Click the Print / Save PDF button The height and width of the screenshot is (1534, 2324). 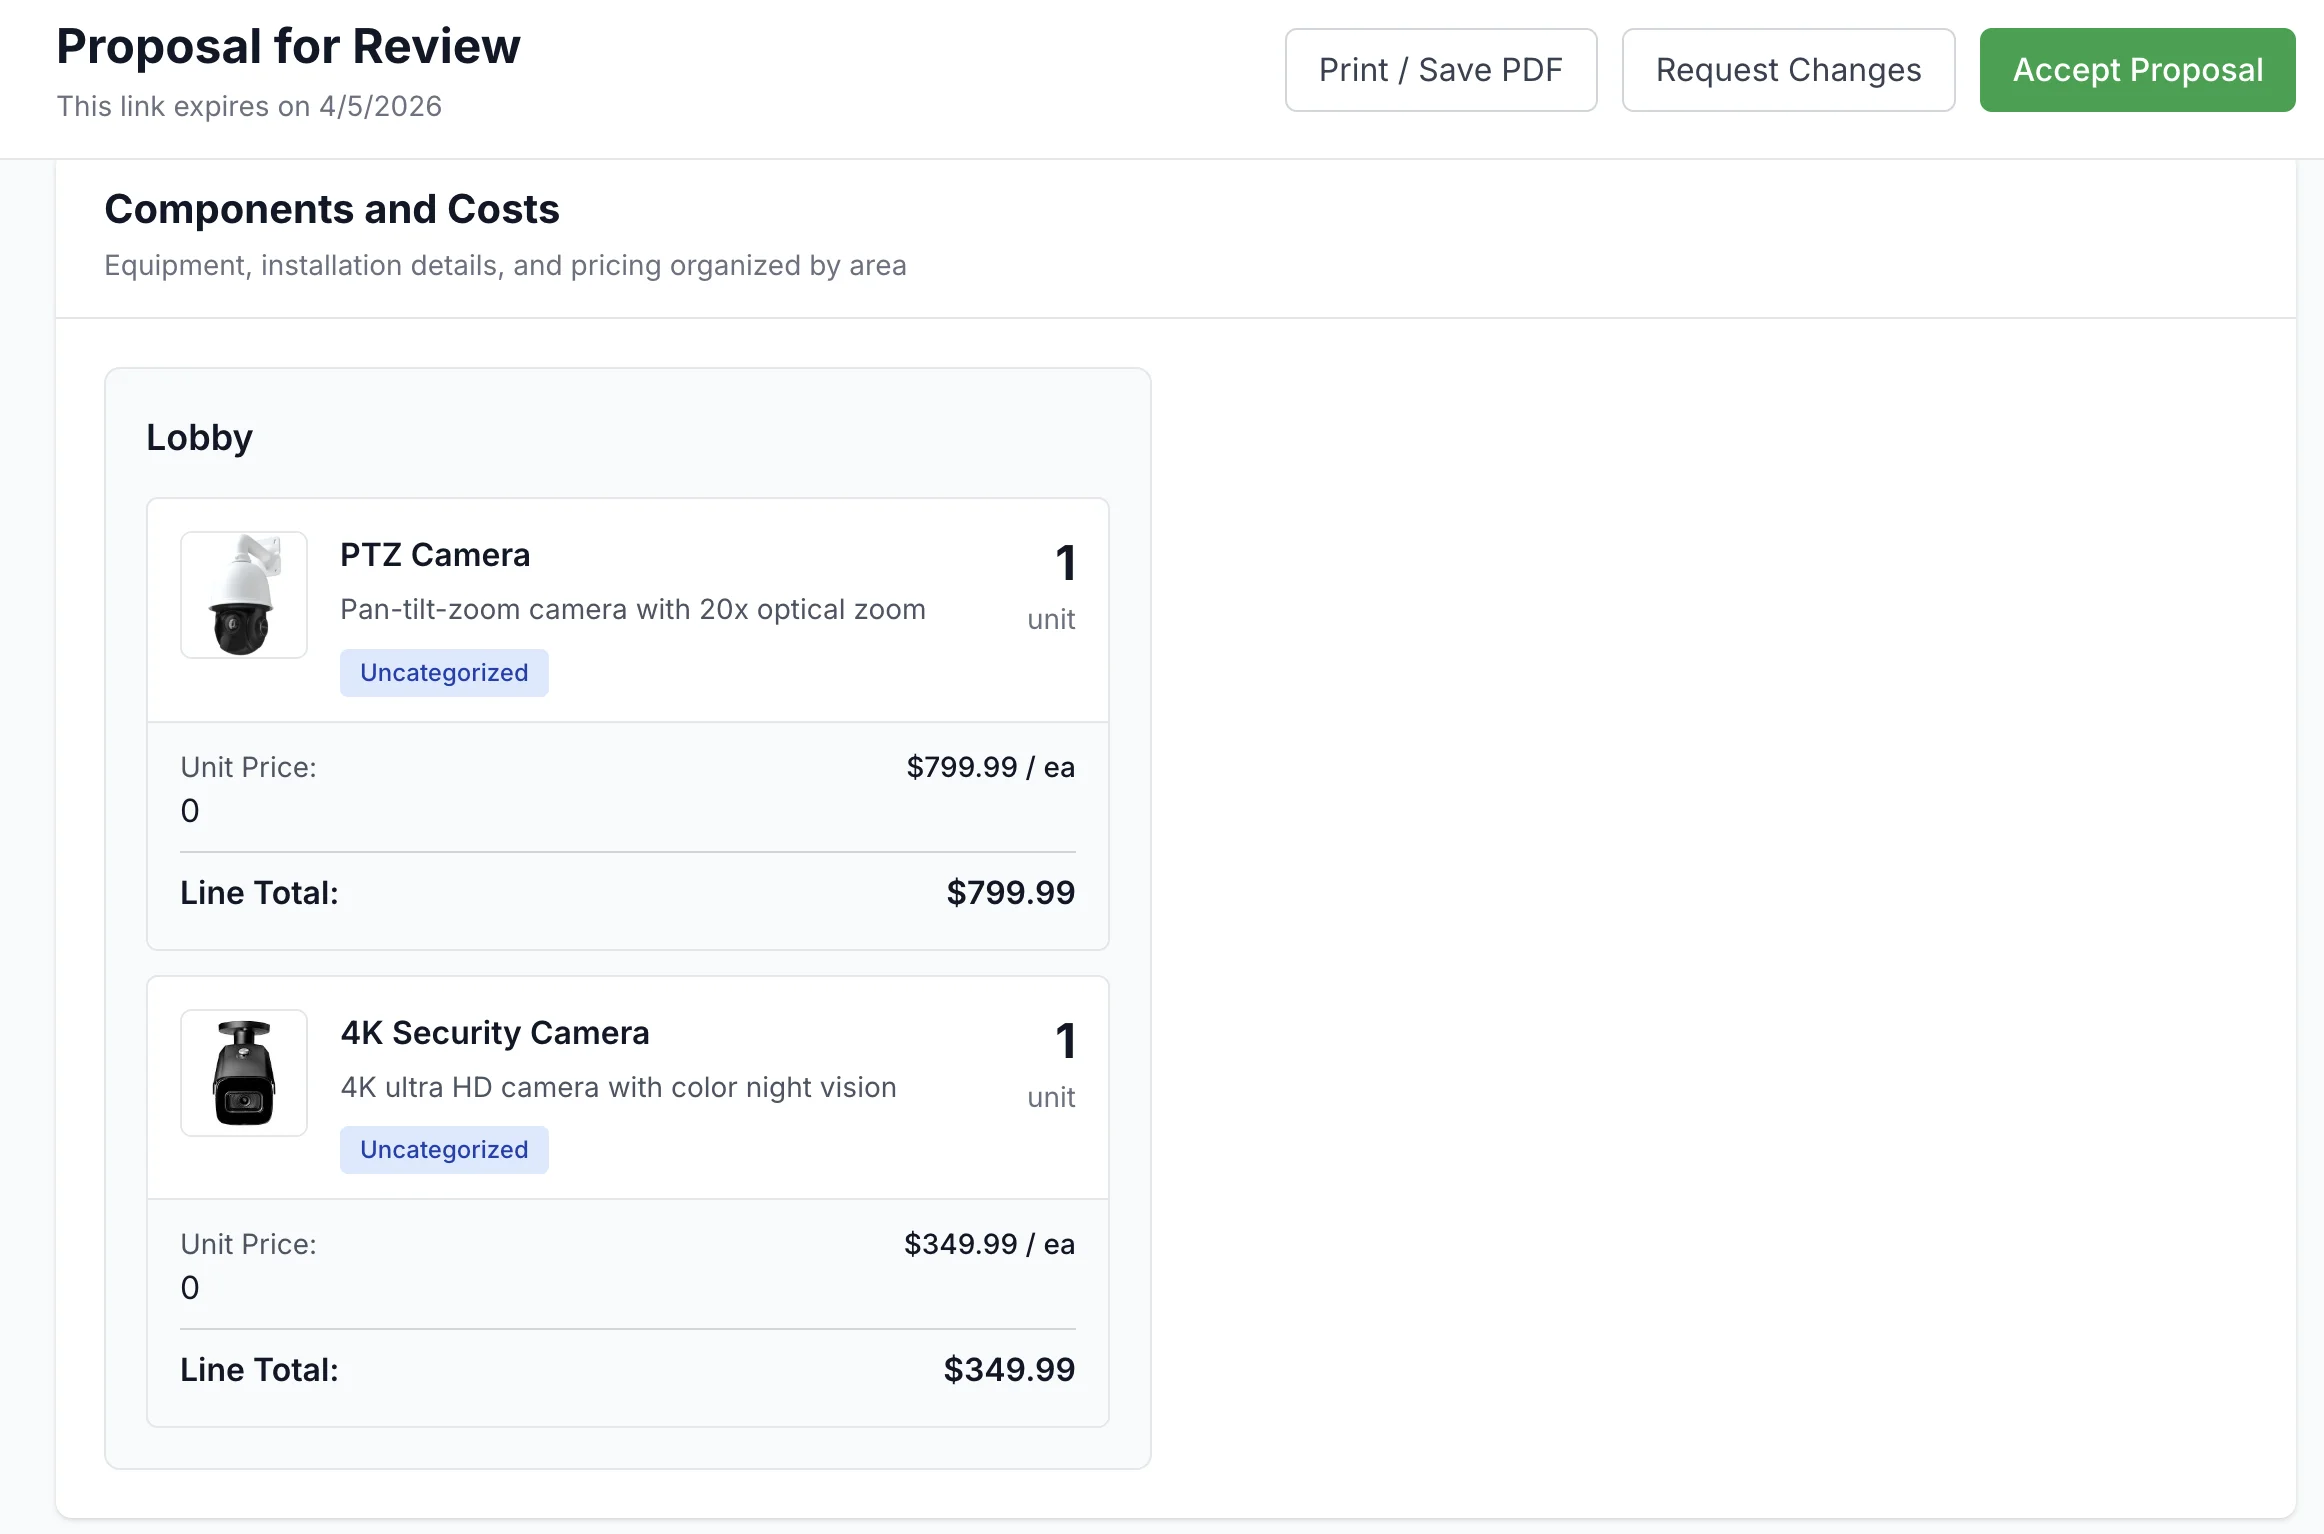(x=1440, y=70)
